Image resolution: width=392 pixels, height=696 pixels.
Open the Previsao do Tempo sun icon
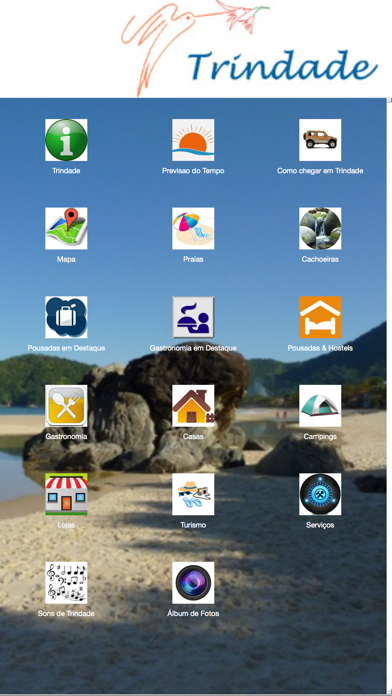(x=193, y=140)
